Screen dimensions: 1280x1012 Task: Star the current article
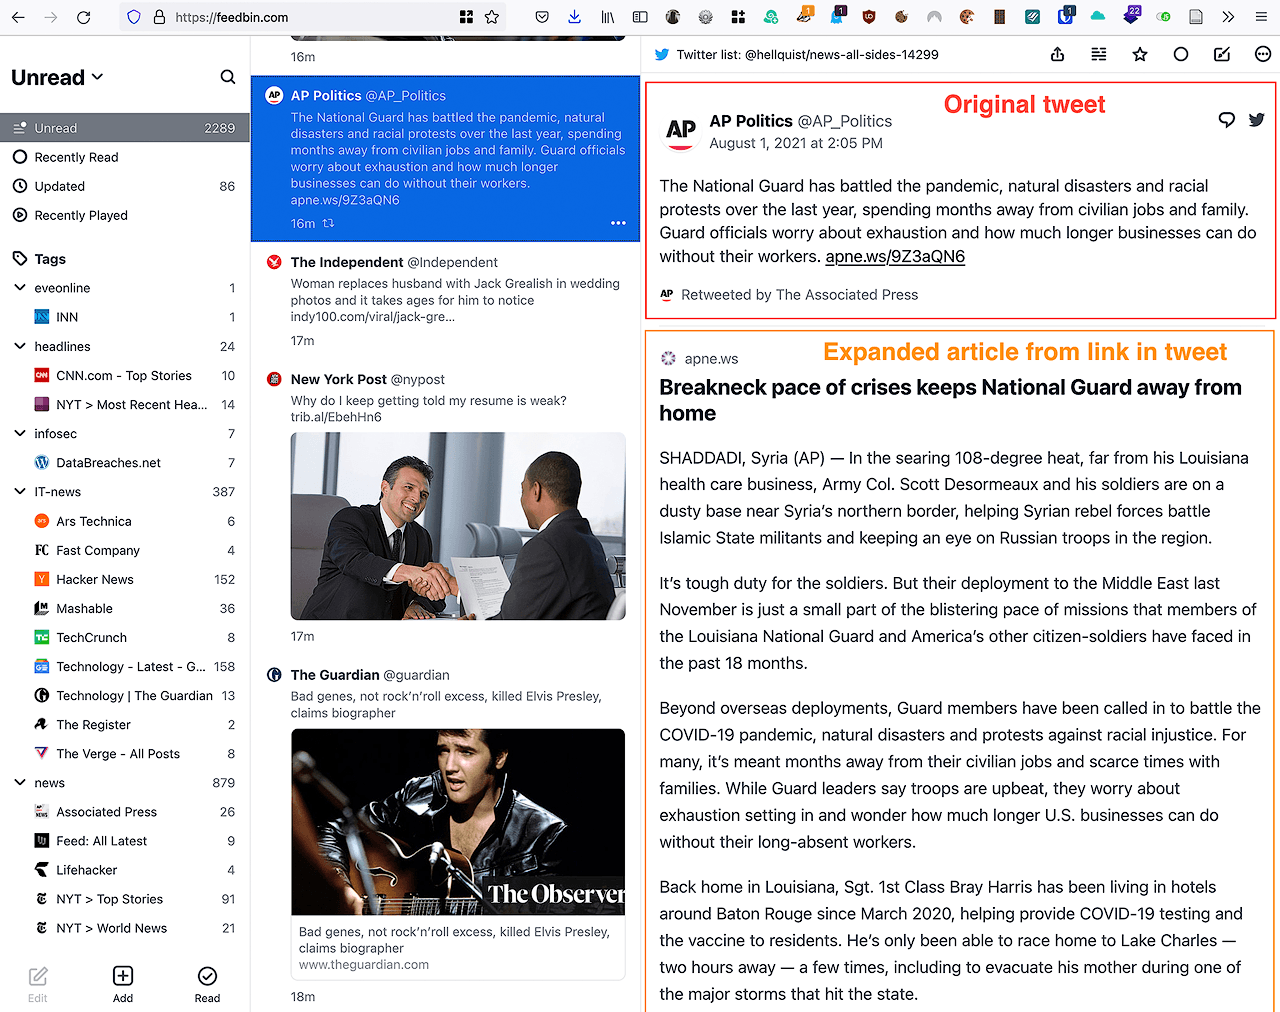point(1140,54)
